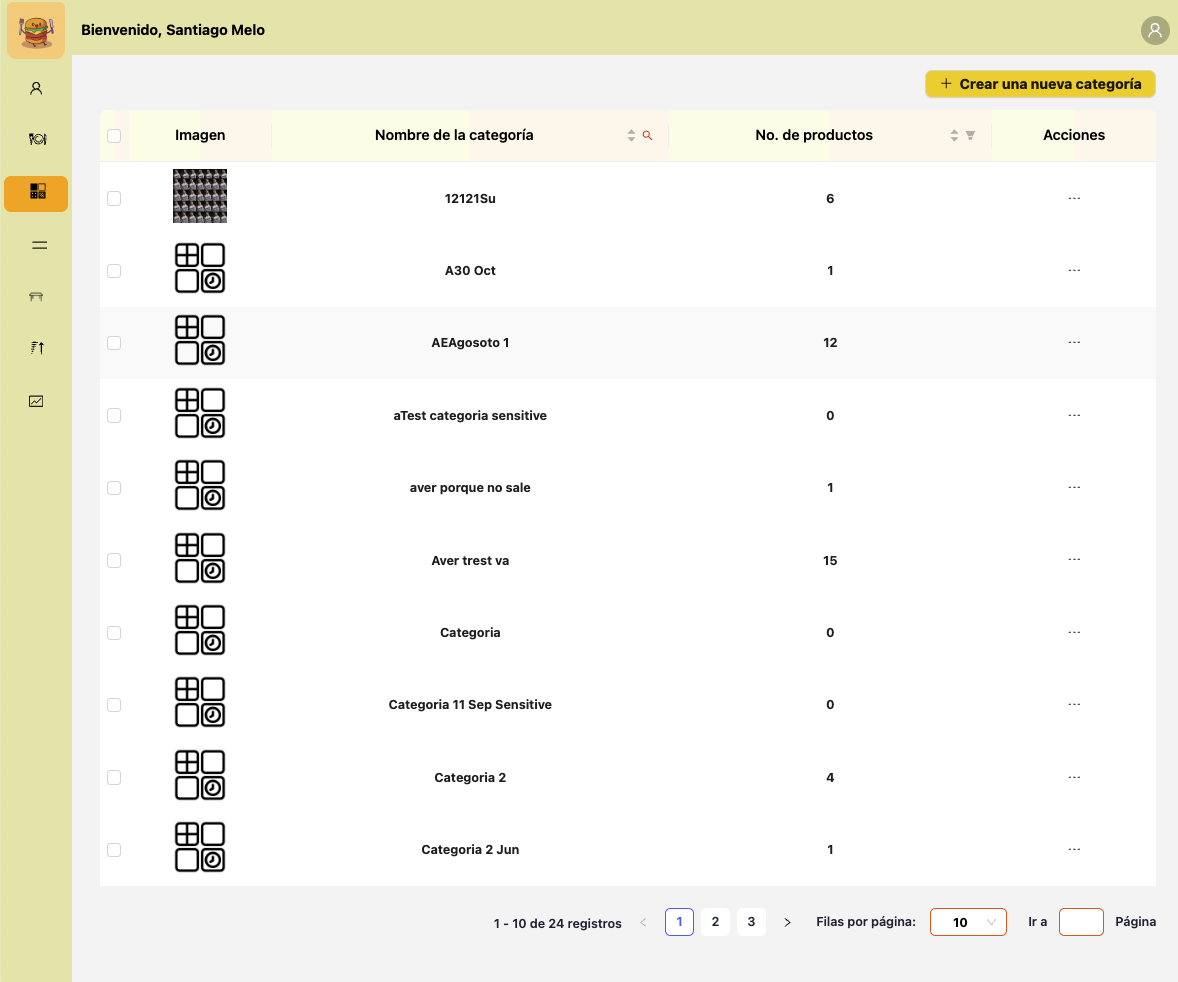1178x982 pixels.
Task: Open the tables icon in sidebar
Action: tap(36, 297)
